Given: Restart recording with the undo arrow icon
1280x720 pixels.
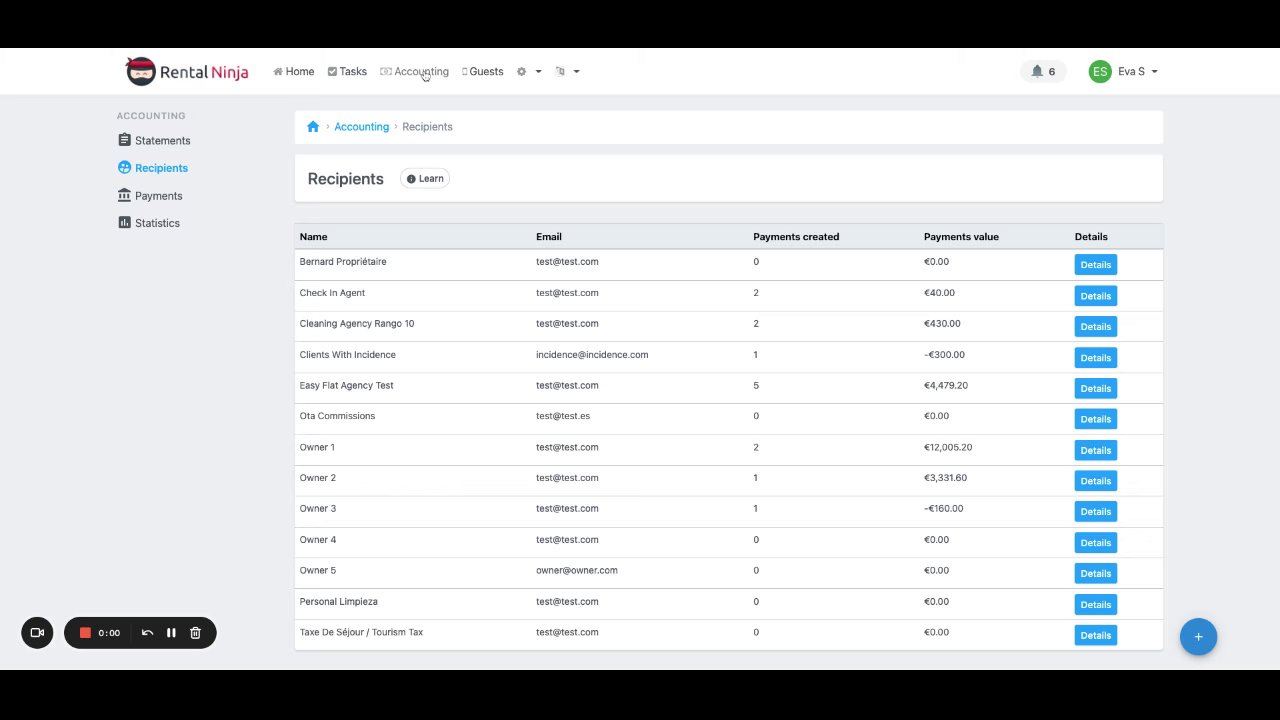Looking at the screenshot, I should tap(147, 633).
